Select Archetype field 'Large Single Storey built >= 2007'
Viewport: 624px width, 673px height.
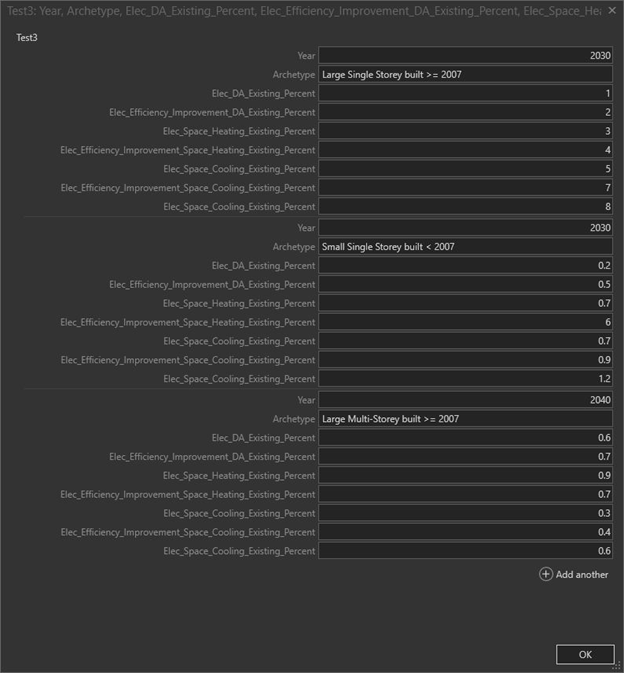[x=465, y=74]
